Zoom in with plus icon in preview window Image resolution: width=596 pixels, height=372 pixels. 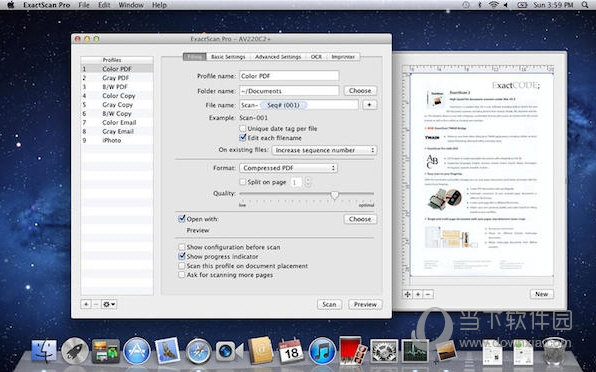coord(418,294)
